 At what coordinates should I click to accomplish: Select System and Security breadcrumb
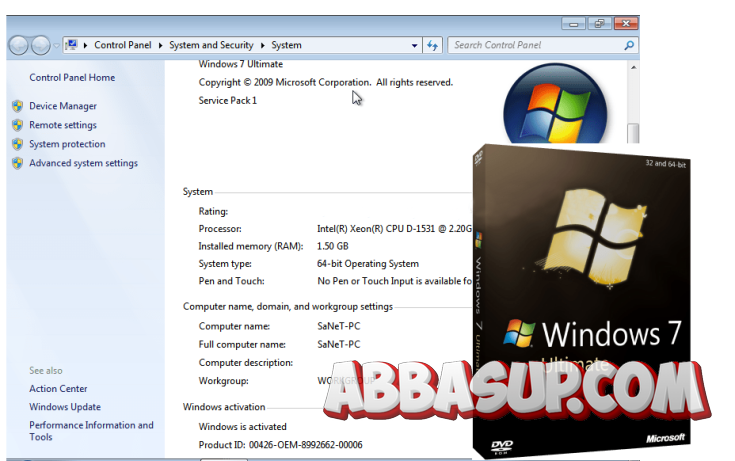[211, 45]
